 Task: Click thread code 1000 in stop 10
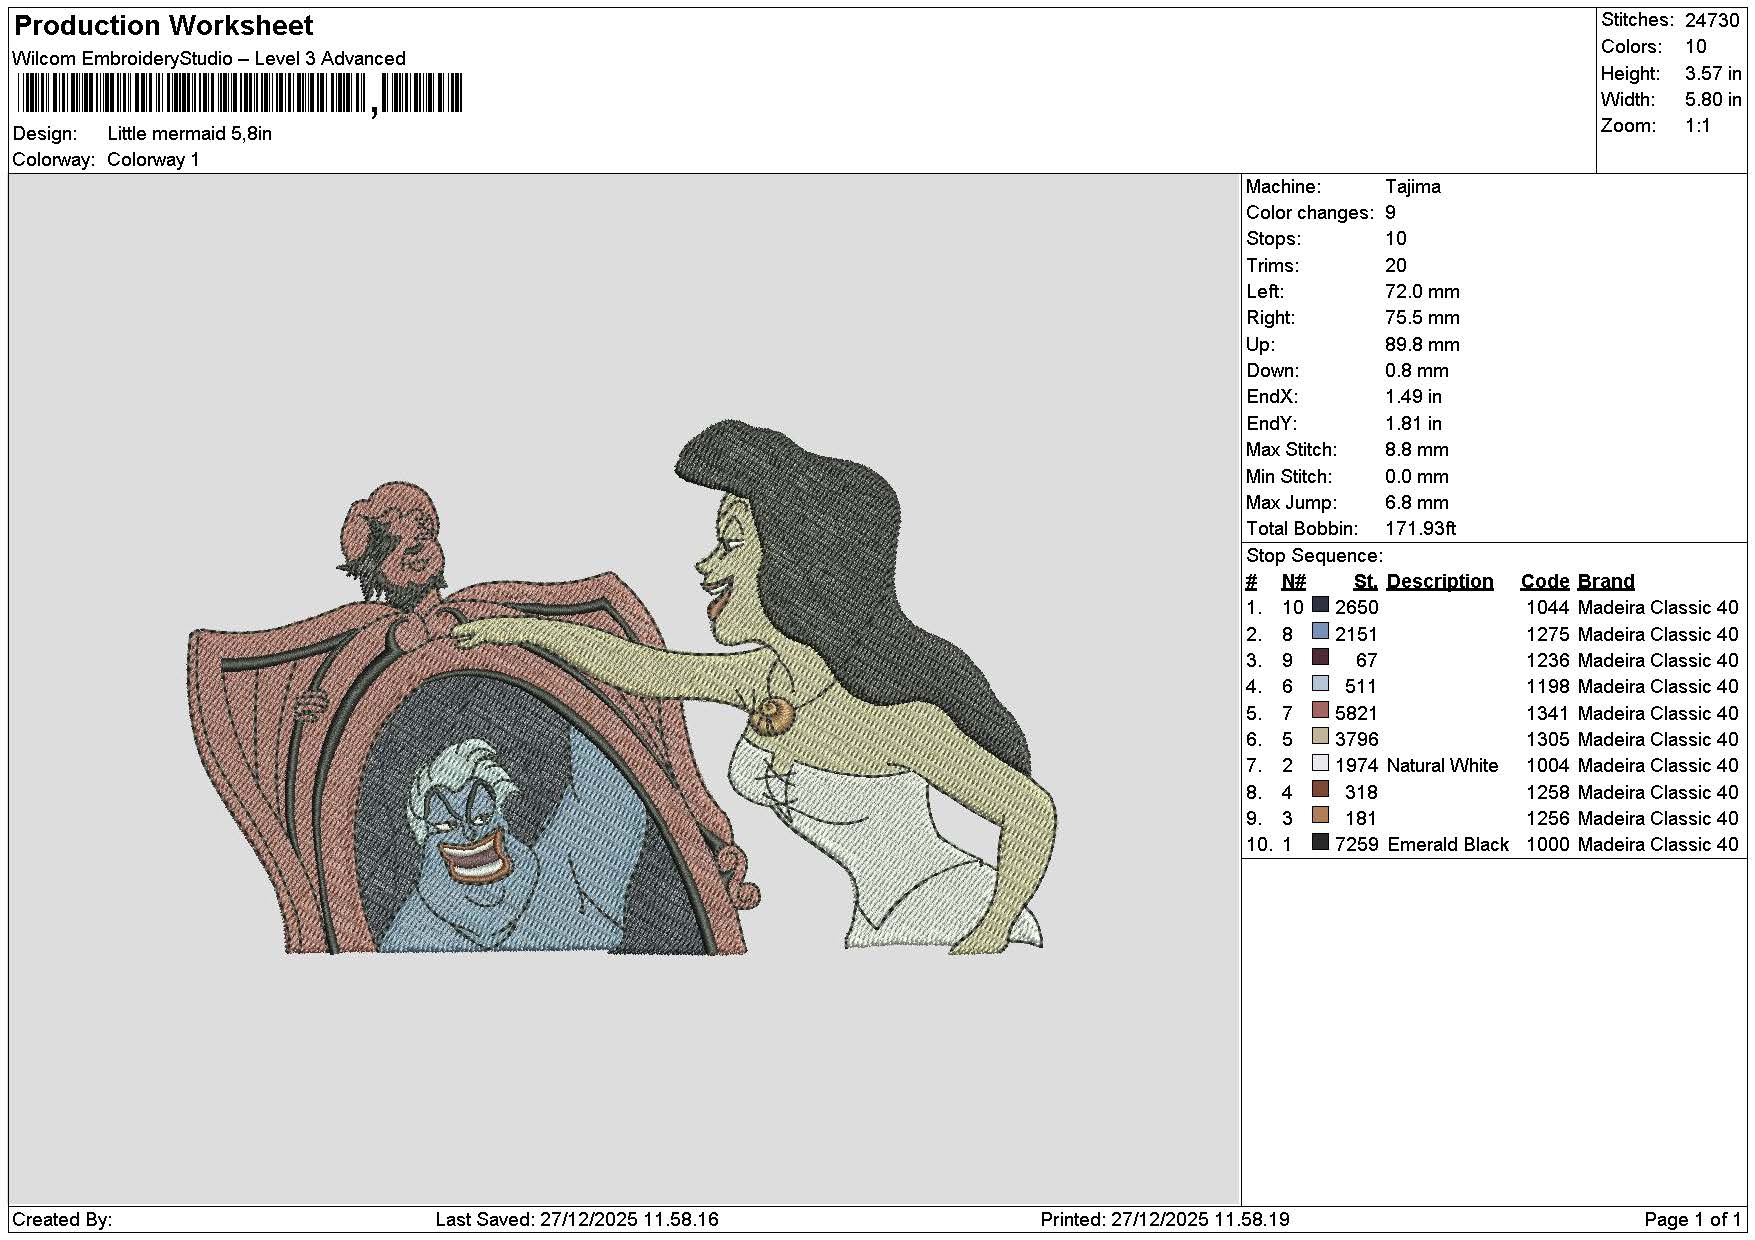coord(1548,845)
